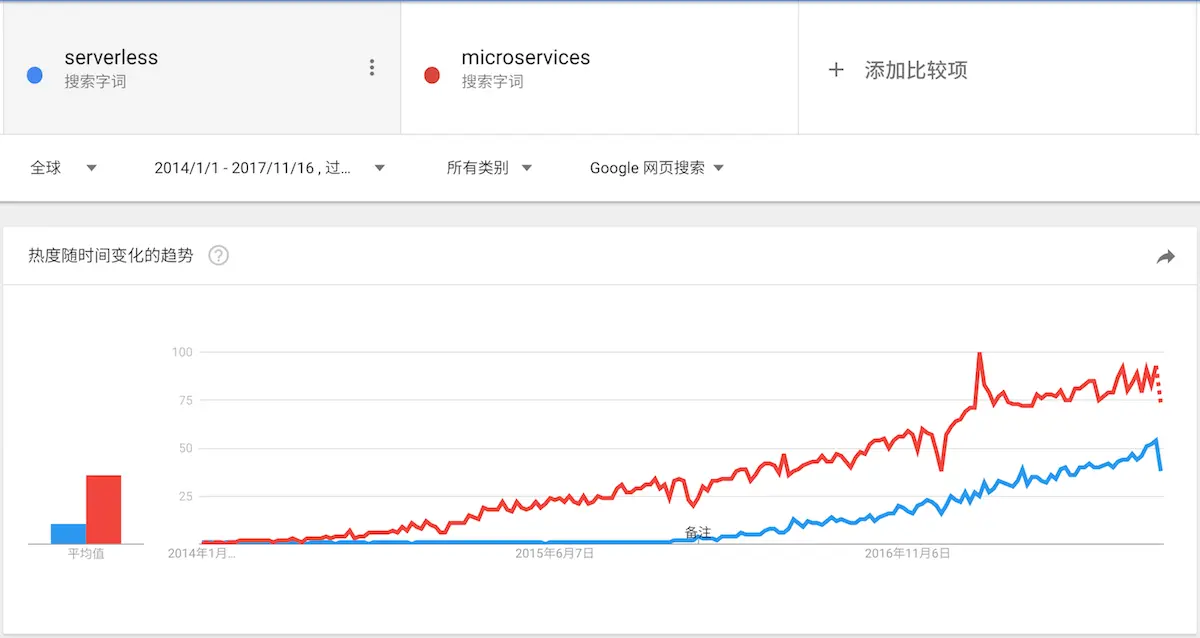
Task: Click the 热度随时间变化的趋势 heading
Action: [112, 256]
